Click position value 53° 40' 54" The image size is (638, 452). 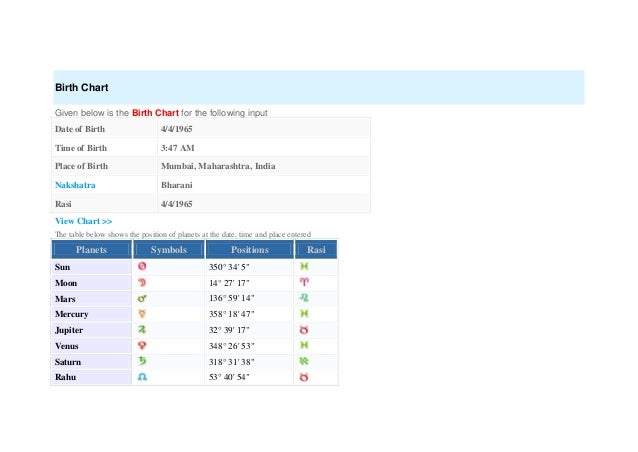coord(229,377)
